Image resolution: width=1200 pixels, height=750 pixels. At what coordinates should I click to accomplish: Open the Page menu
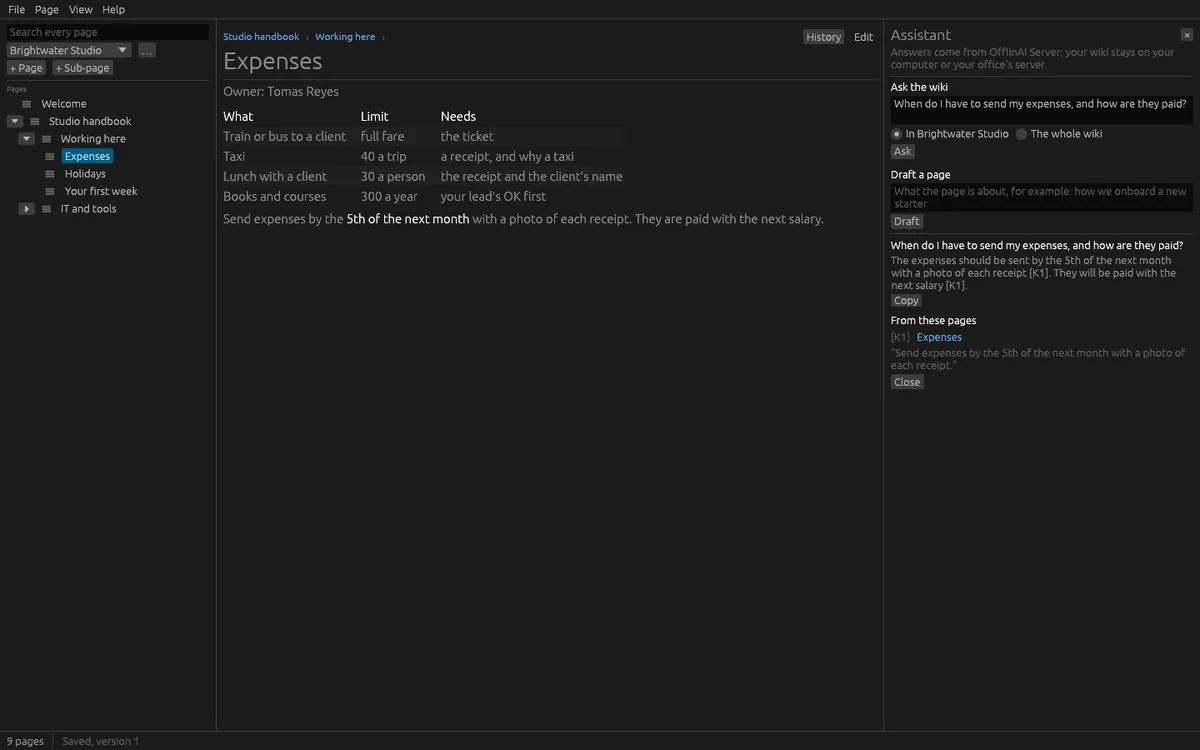point(47,9)
